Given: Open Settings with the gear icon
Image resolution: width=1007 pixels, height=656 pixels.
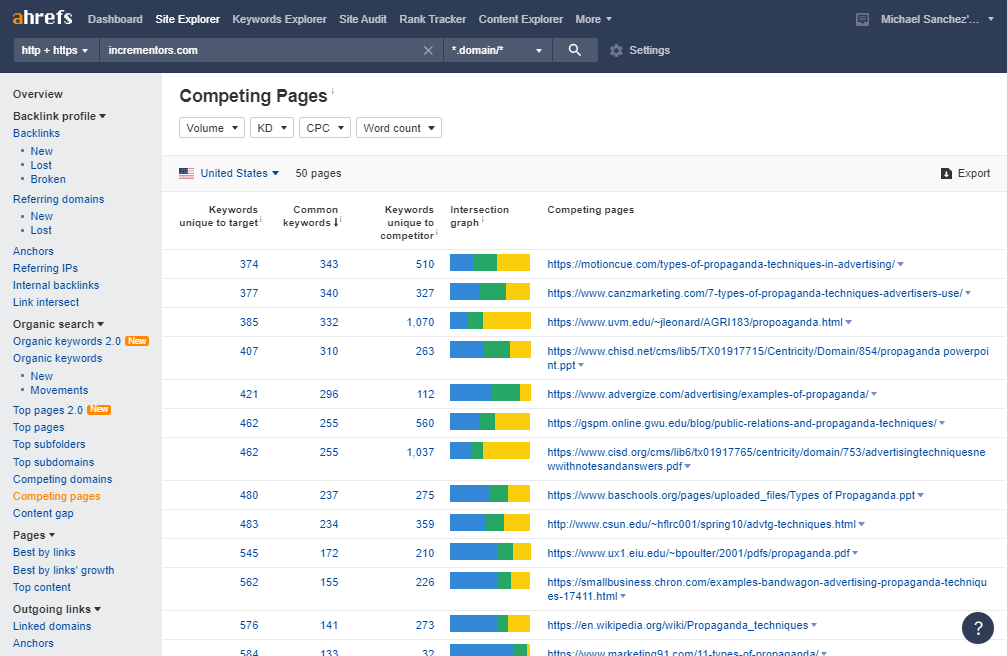Looking at the screenshot, I should click(x=616, y=50).
